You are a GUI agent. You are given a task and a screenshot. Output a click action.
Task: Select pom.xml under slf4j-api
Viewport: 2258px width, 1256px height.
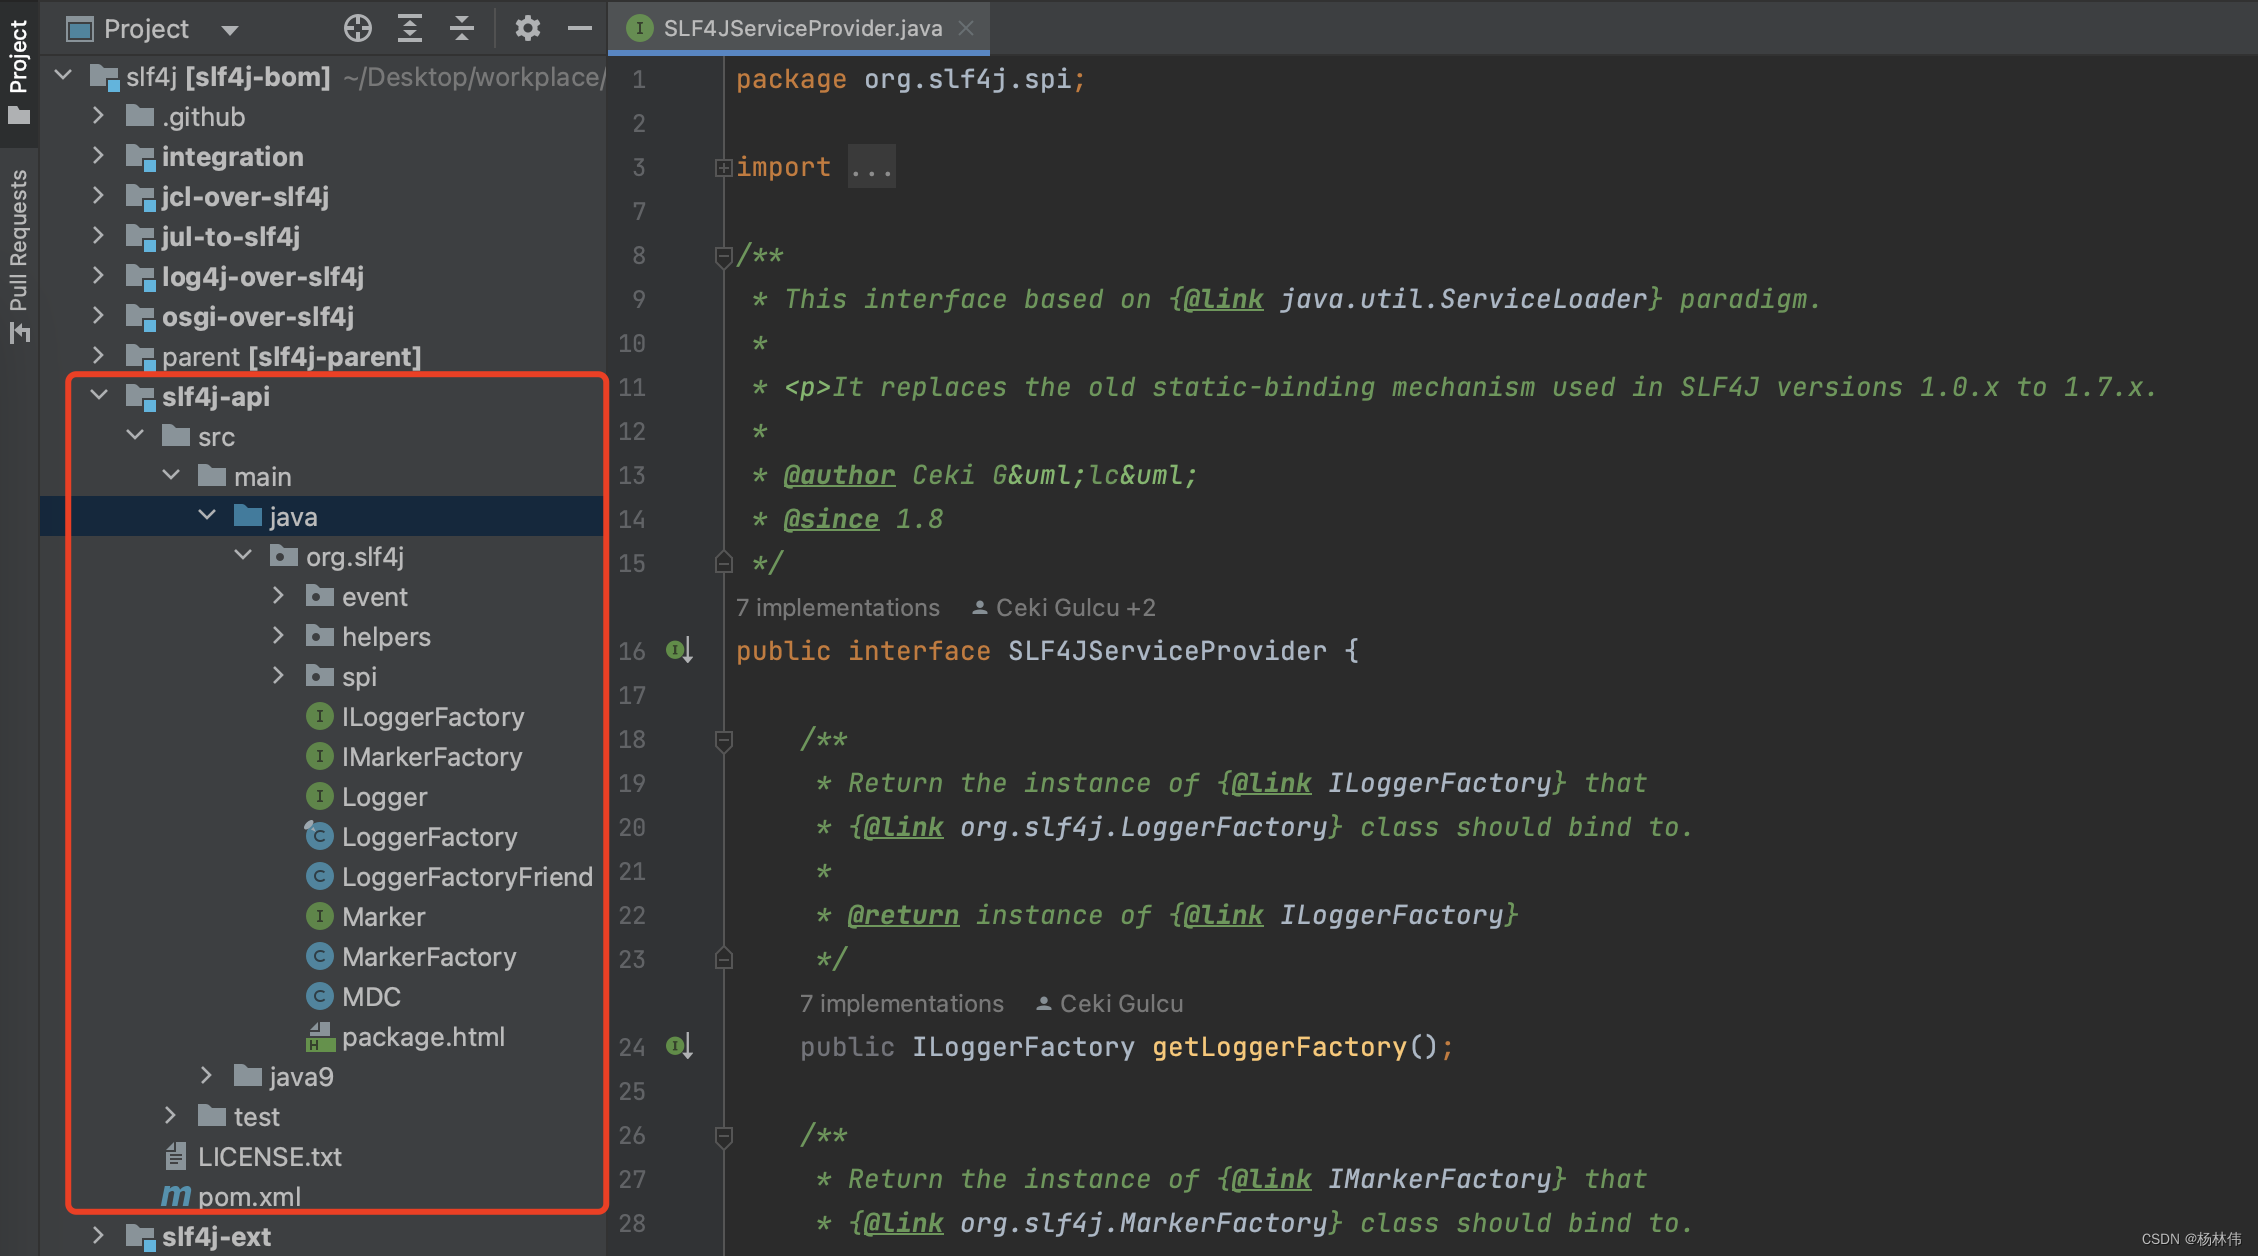249,1196
